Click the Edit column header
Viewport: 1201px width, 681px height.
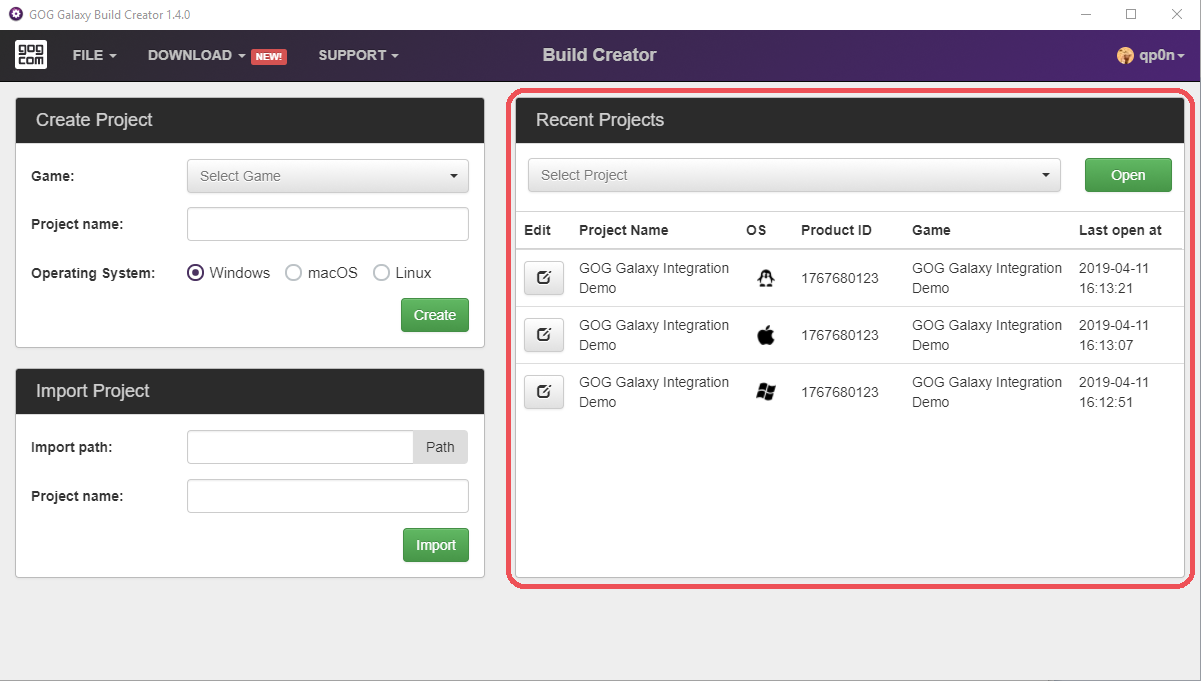538,230
